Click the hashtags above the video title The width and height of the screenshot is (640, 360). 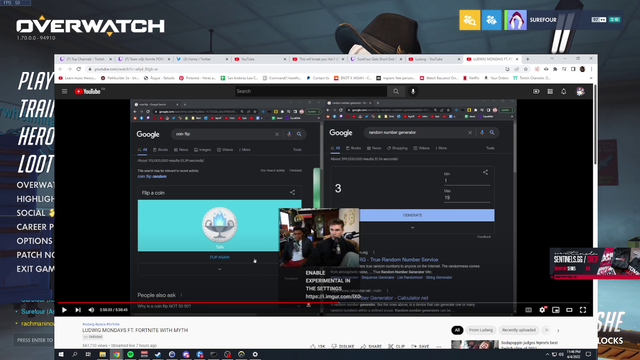tap(101, 324)
